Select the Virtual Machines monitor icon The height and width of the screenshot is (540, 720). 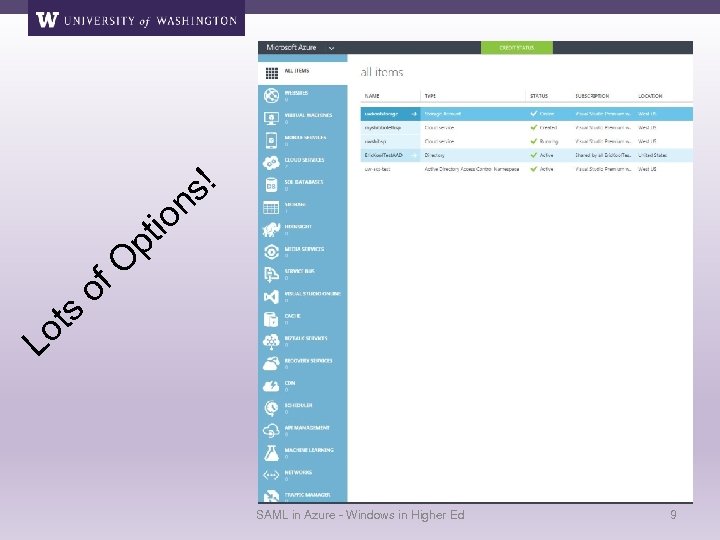click(271, 118)
